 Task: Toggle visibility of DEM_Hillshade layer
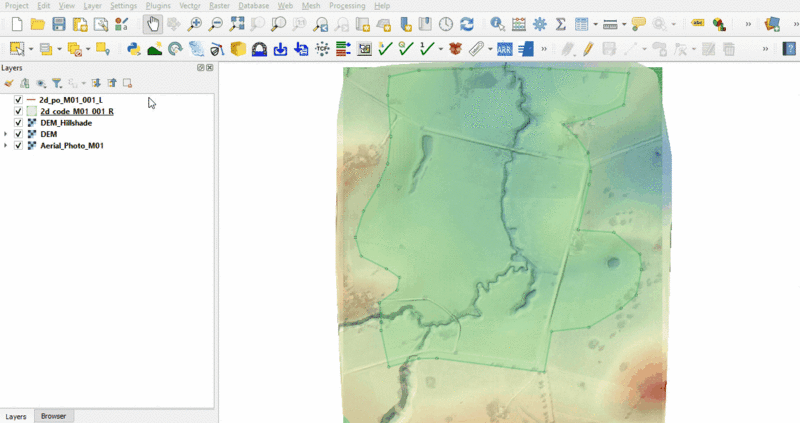18,123
